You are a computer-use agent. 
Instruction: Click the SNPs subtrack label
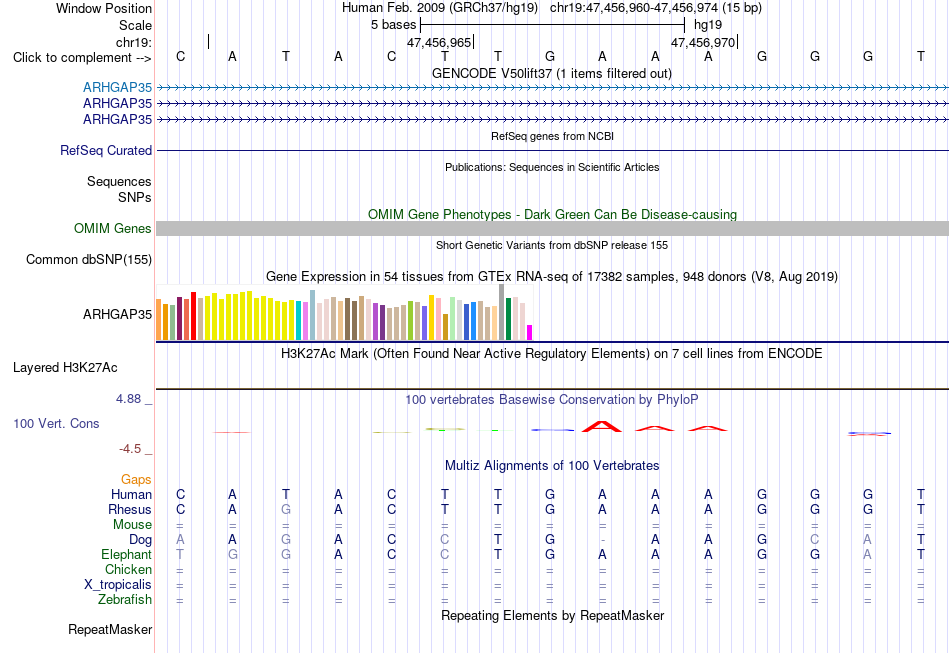coord(135,197)
